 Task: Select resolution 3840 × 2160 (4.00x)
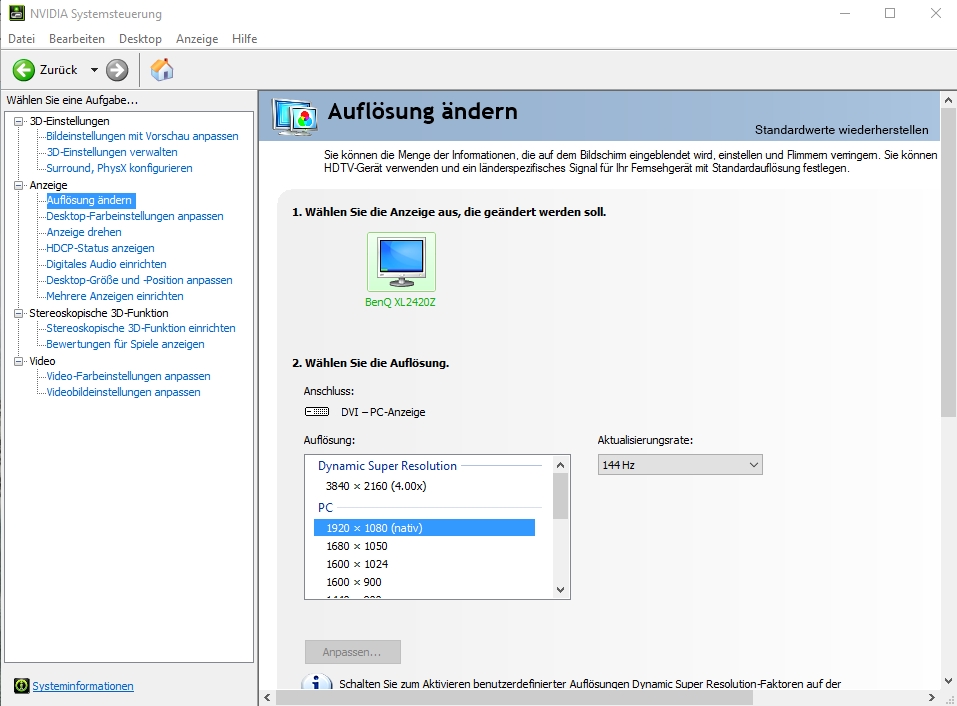click(x=376, y=486)
